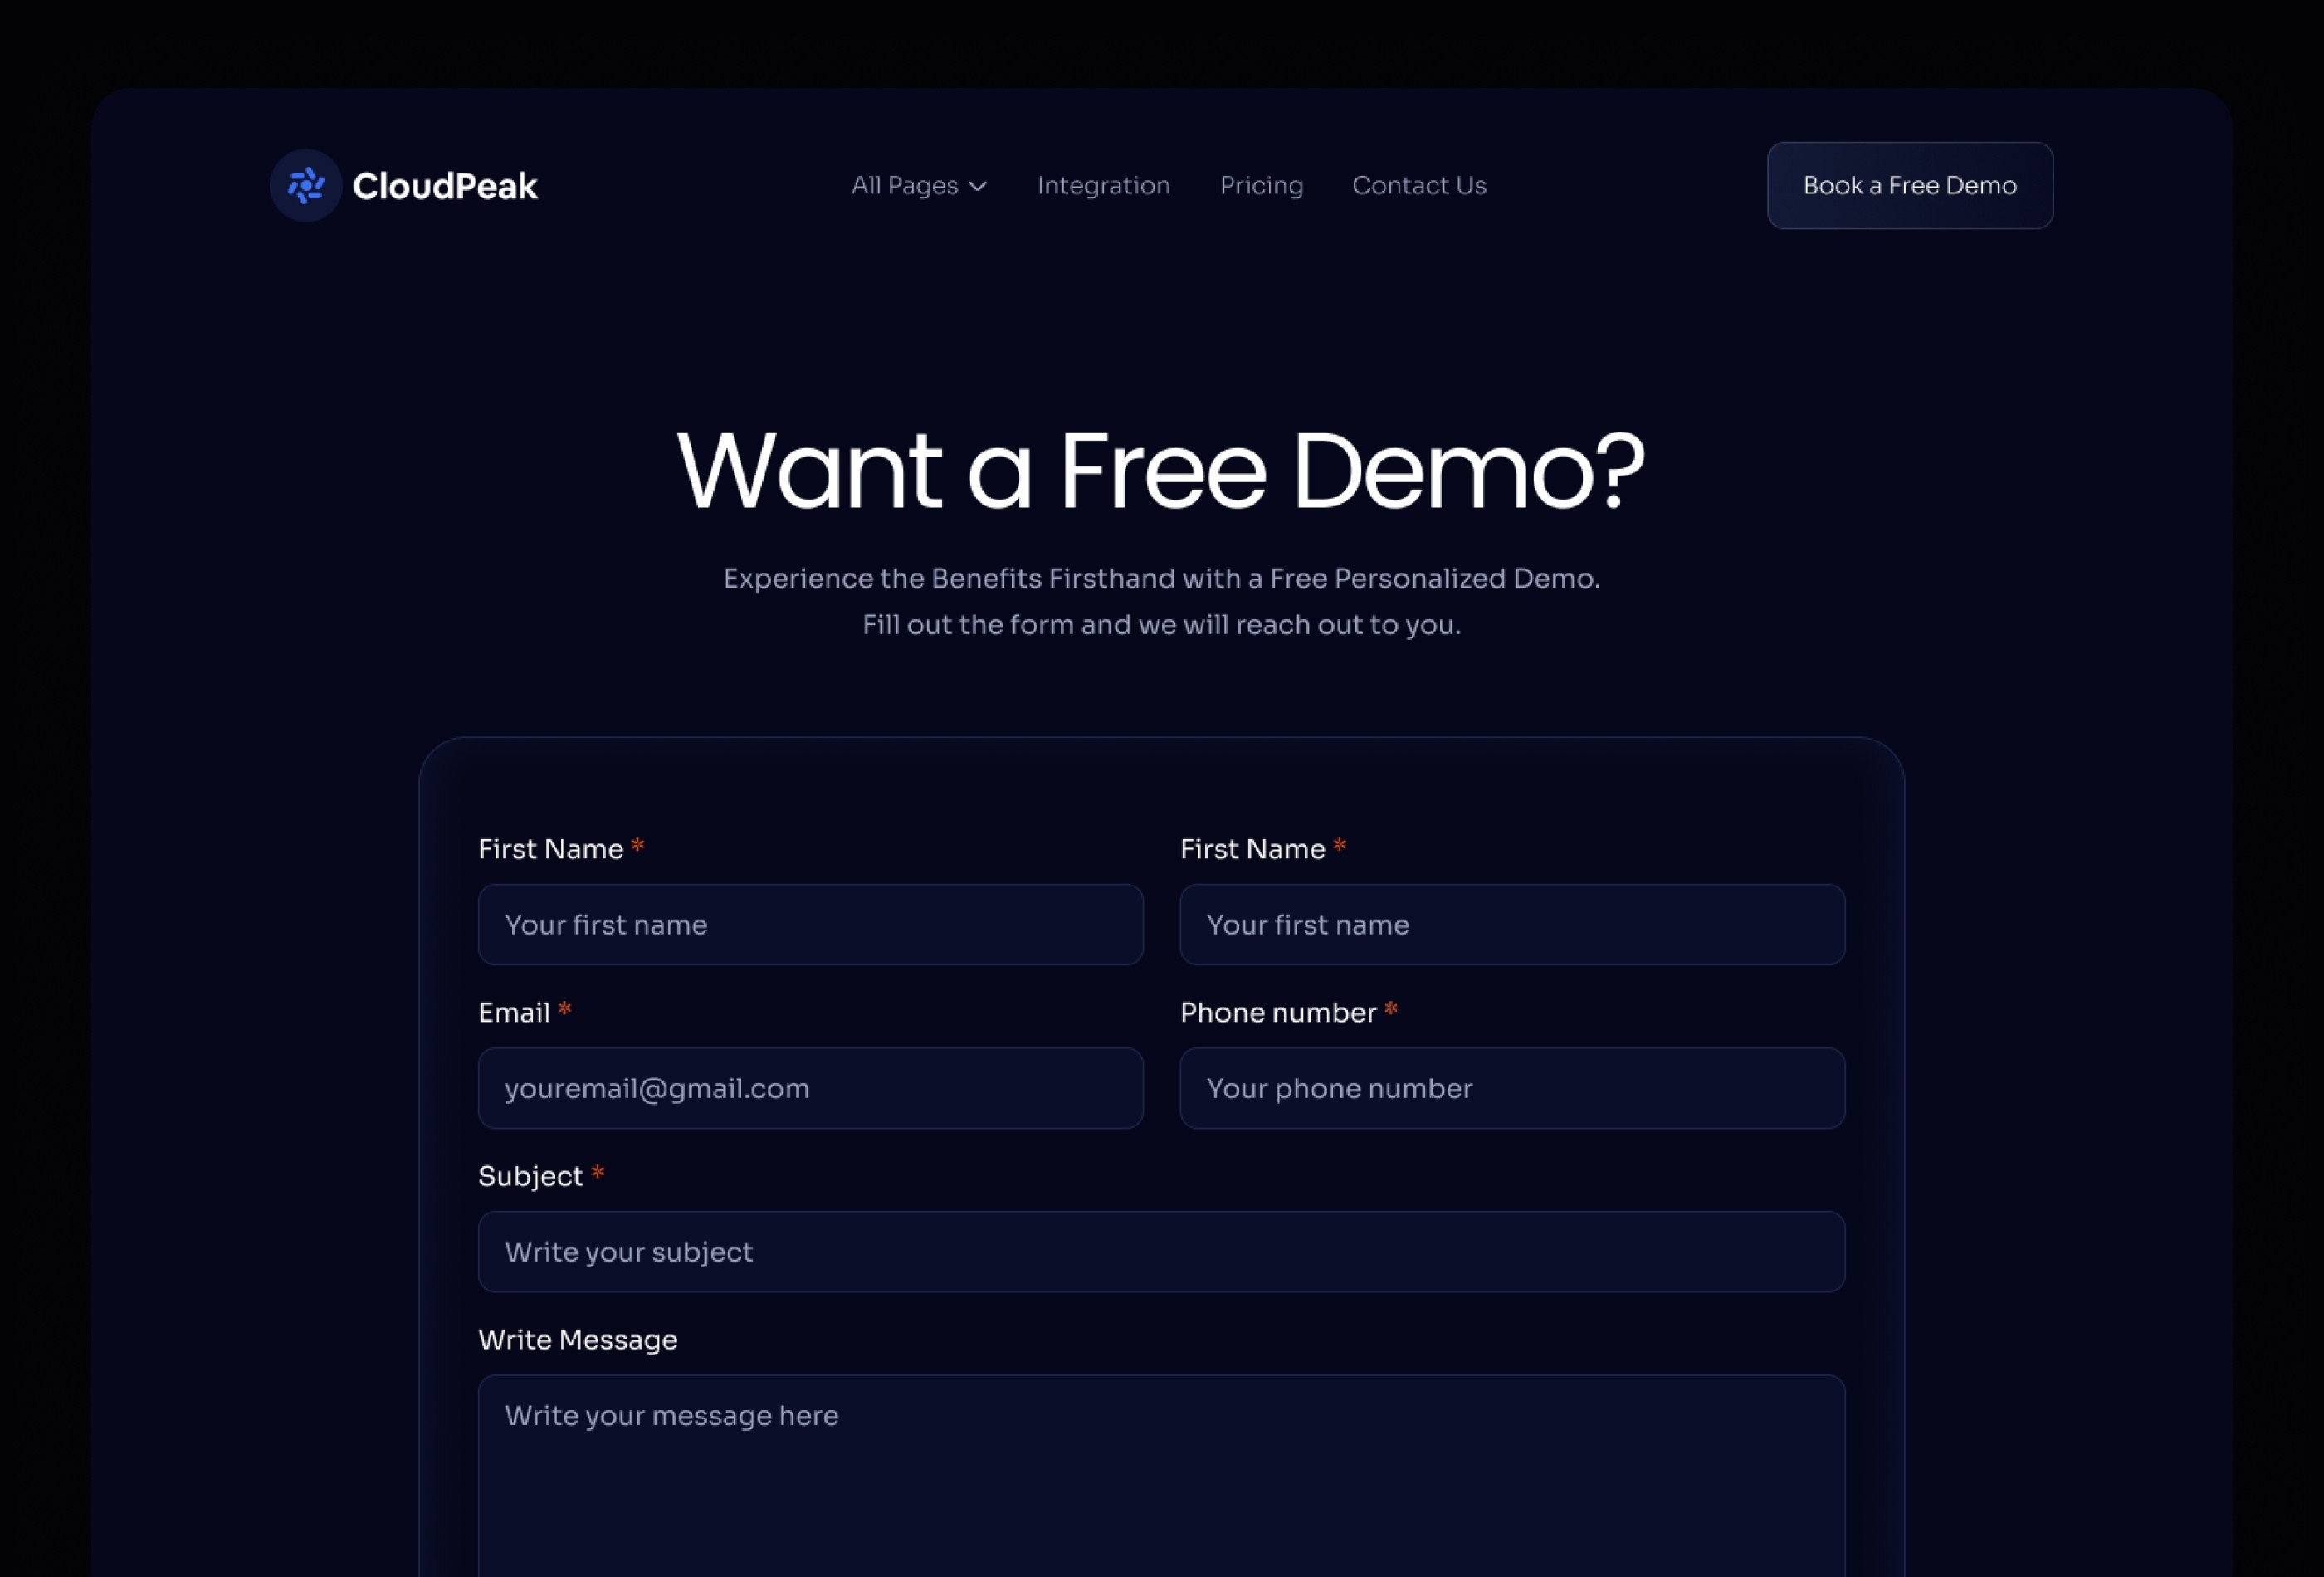Click the right-side First Name field

point(1511,924)
